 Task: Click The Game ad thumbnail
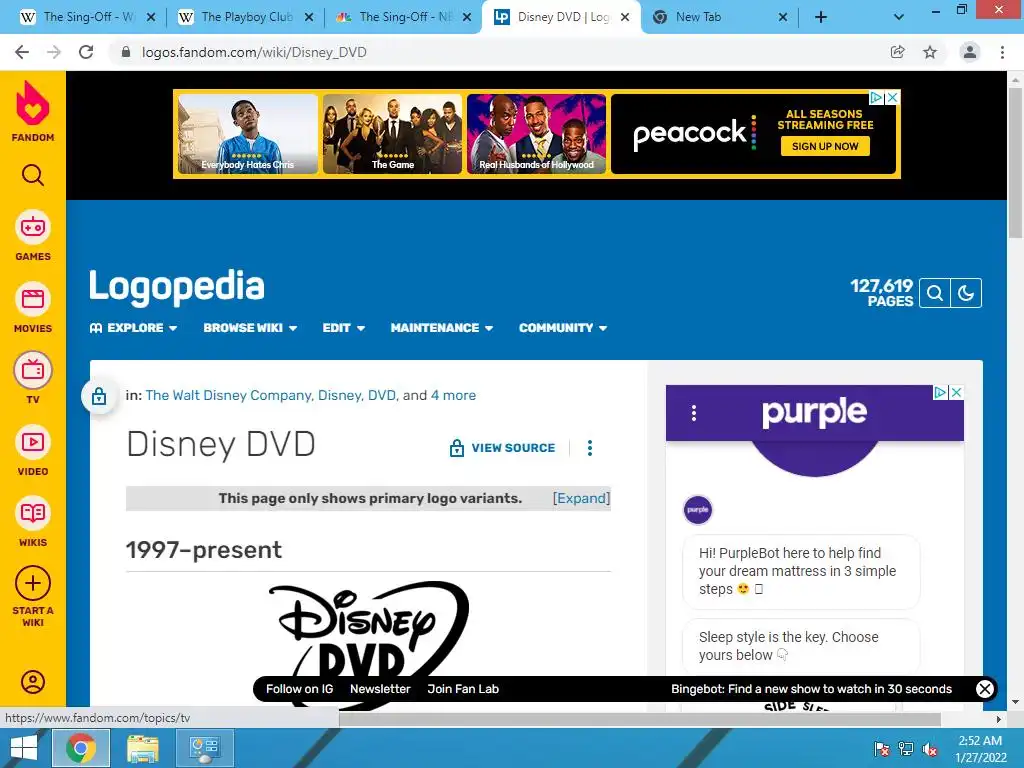click(x=392, y=134)
